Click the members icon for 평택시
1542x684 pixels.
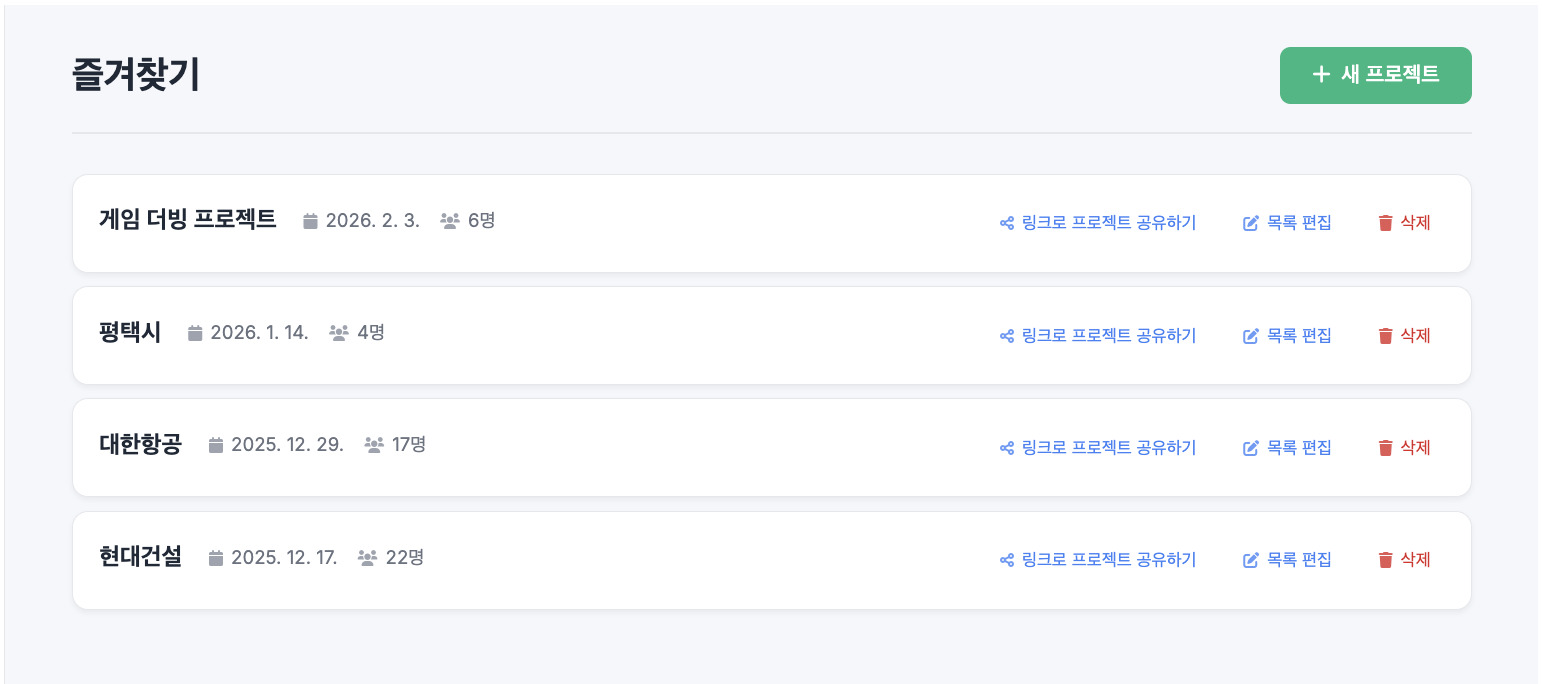pyautogui.click(x=339, y=333)
